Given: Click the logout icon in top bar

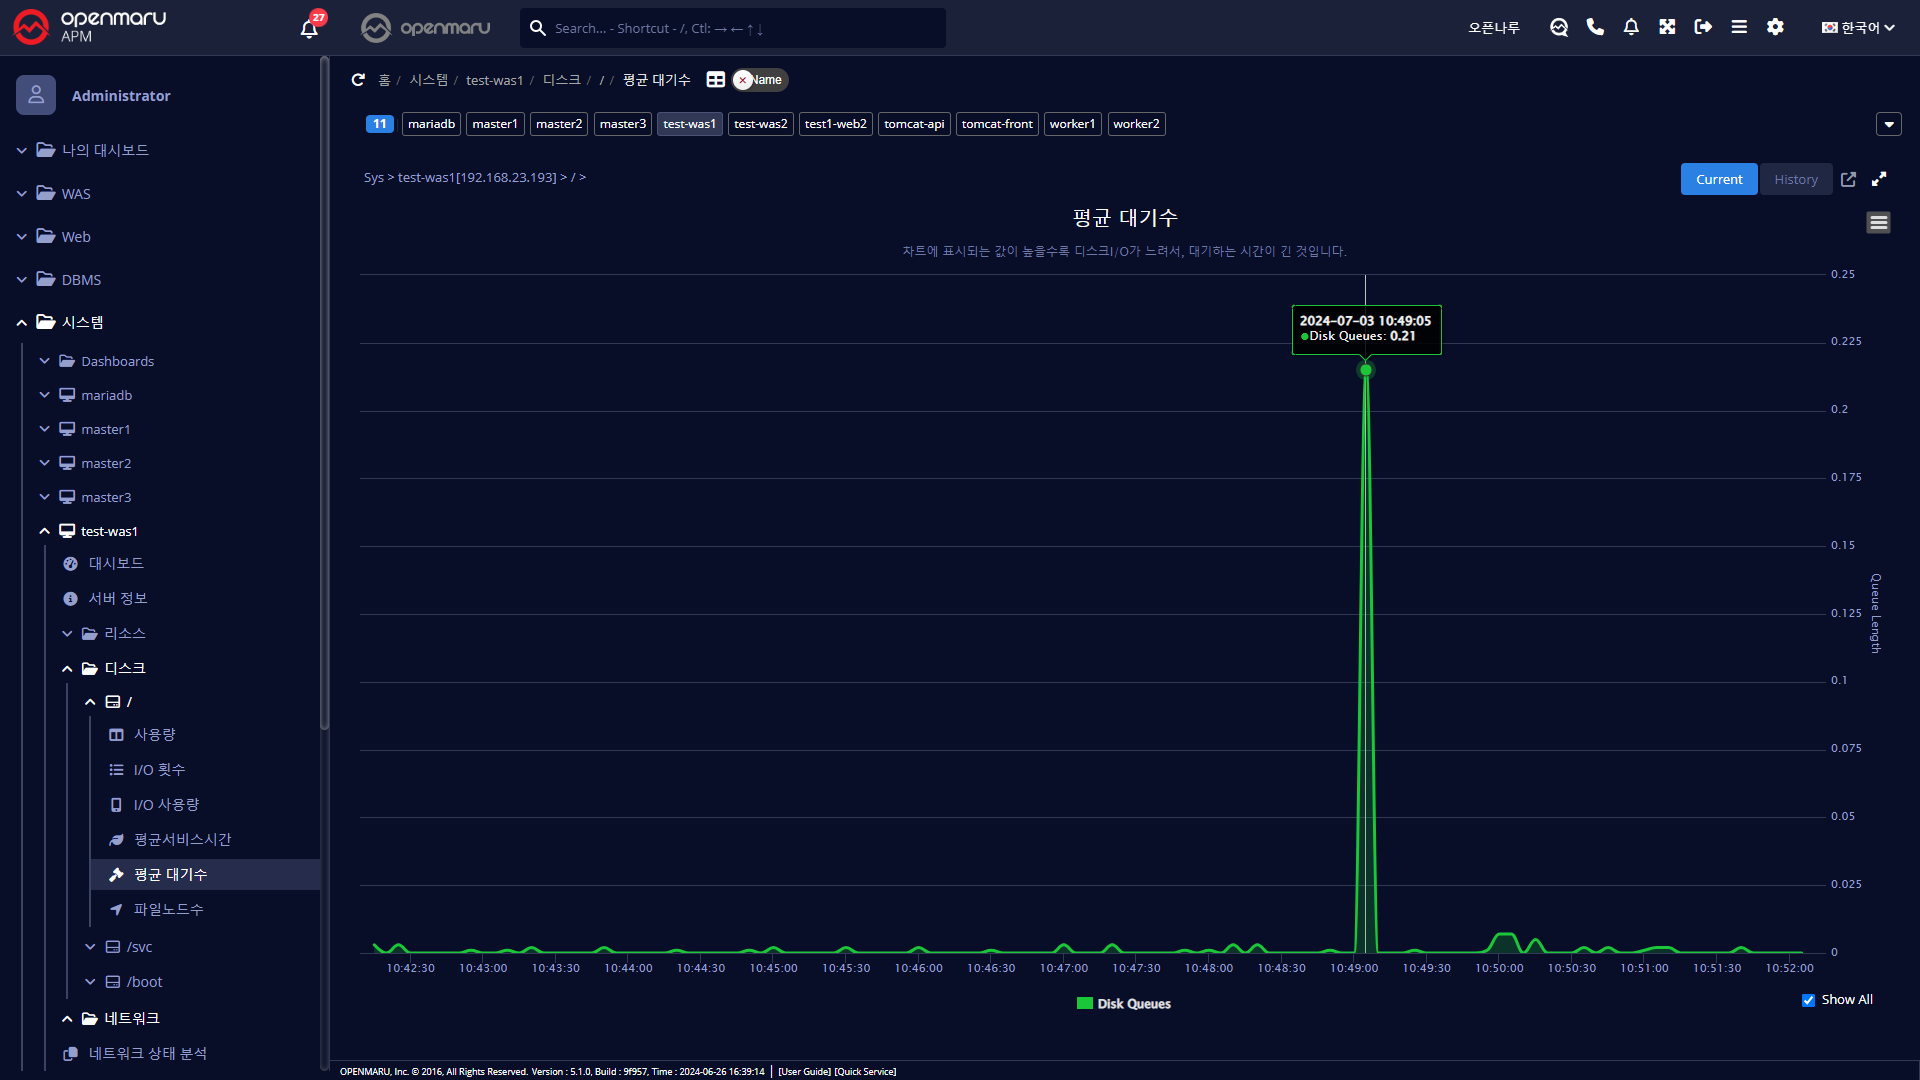Looking at the screenshot, I should [1703, 28].
